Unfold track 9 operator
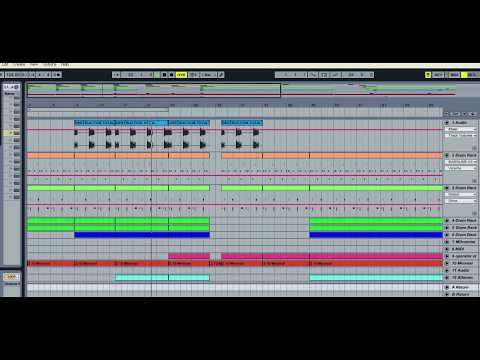 pyautogui.click(x=447, y=256)
